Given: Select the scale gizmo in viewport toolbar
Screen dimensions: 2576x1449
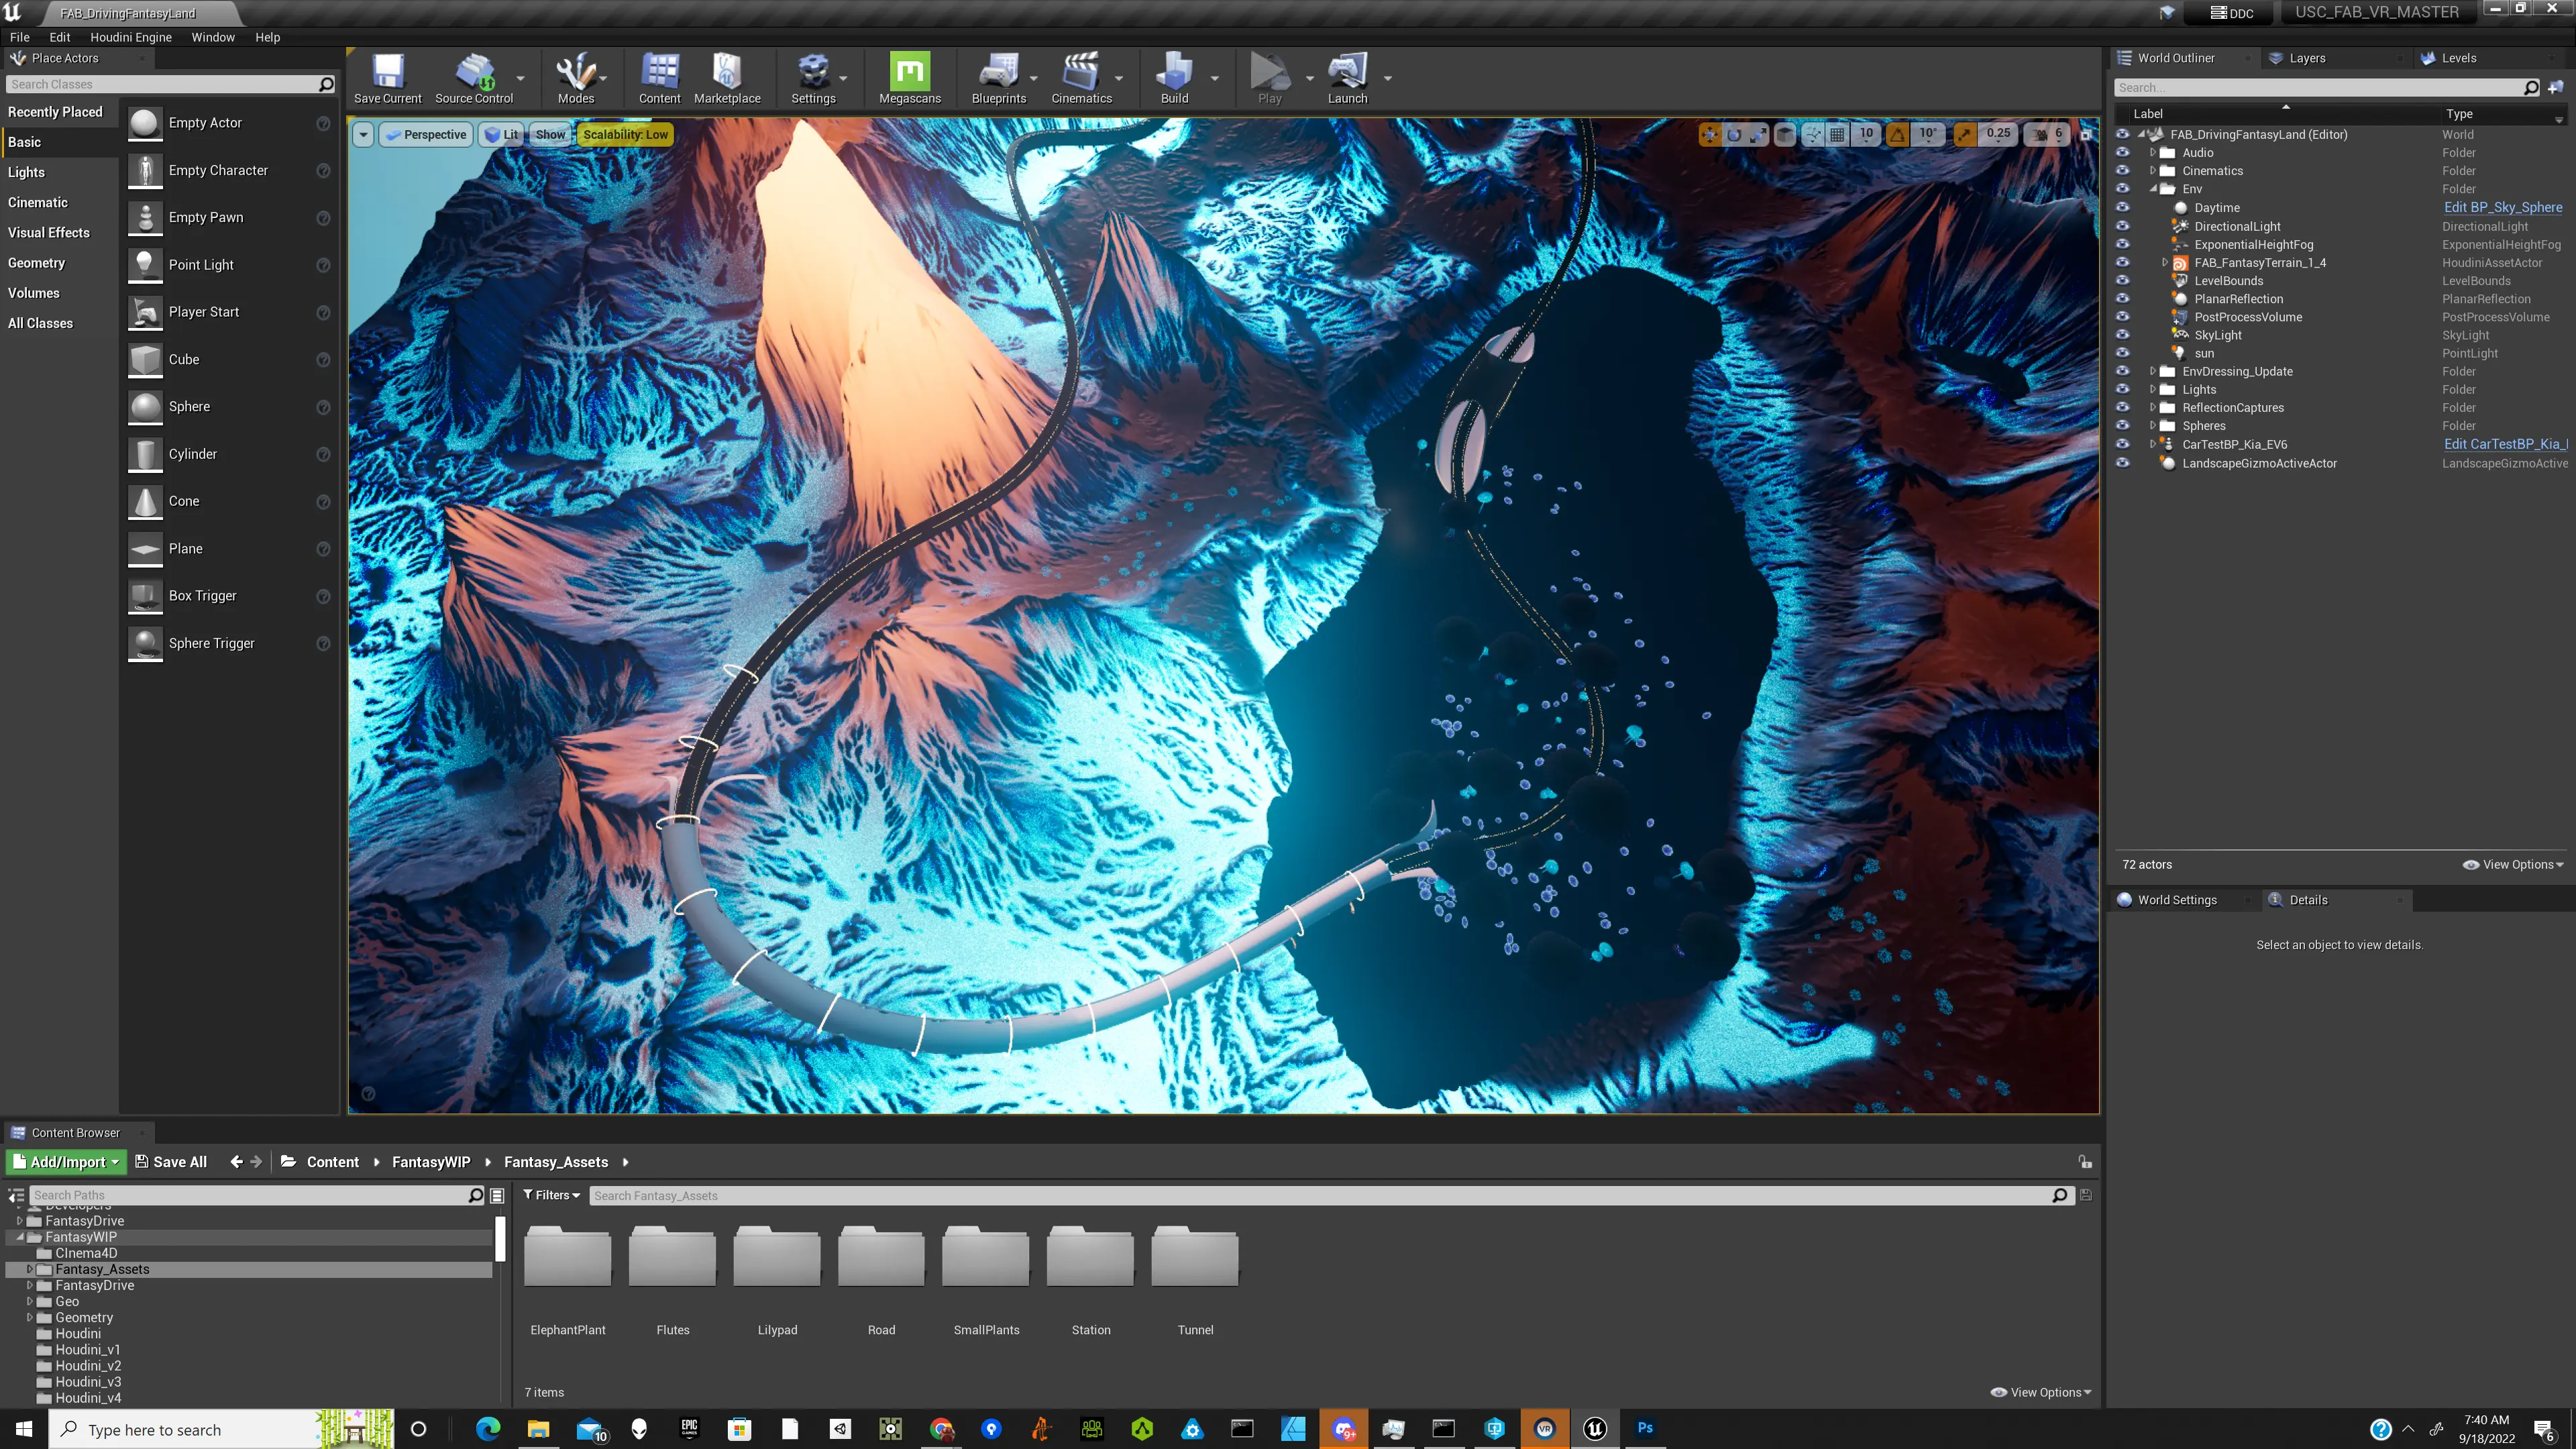Looking at the screenshot, I should click(1758, 134).
